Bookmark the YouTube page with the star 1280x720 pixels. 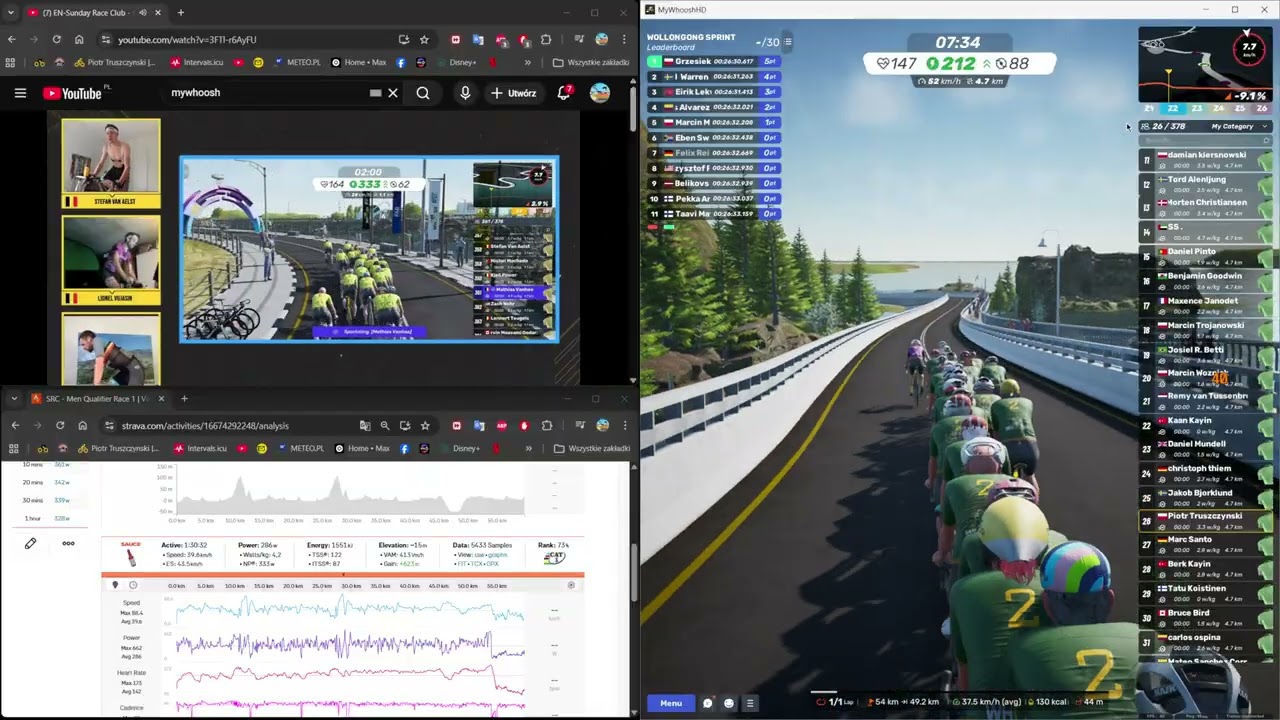424,40
